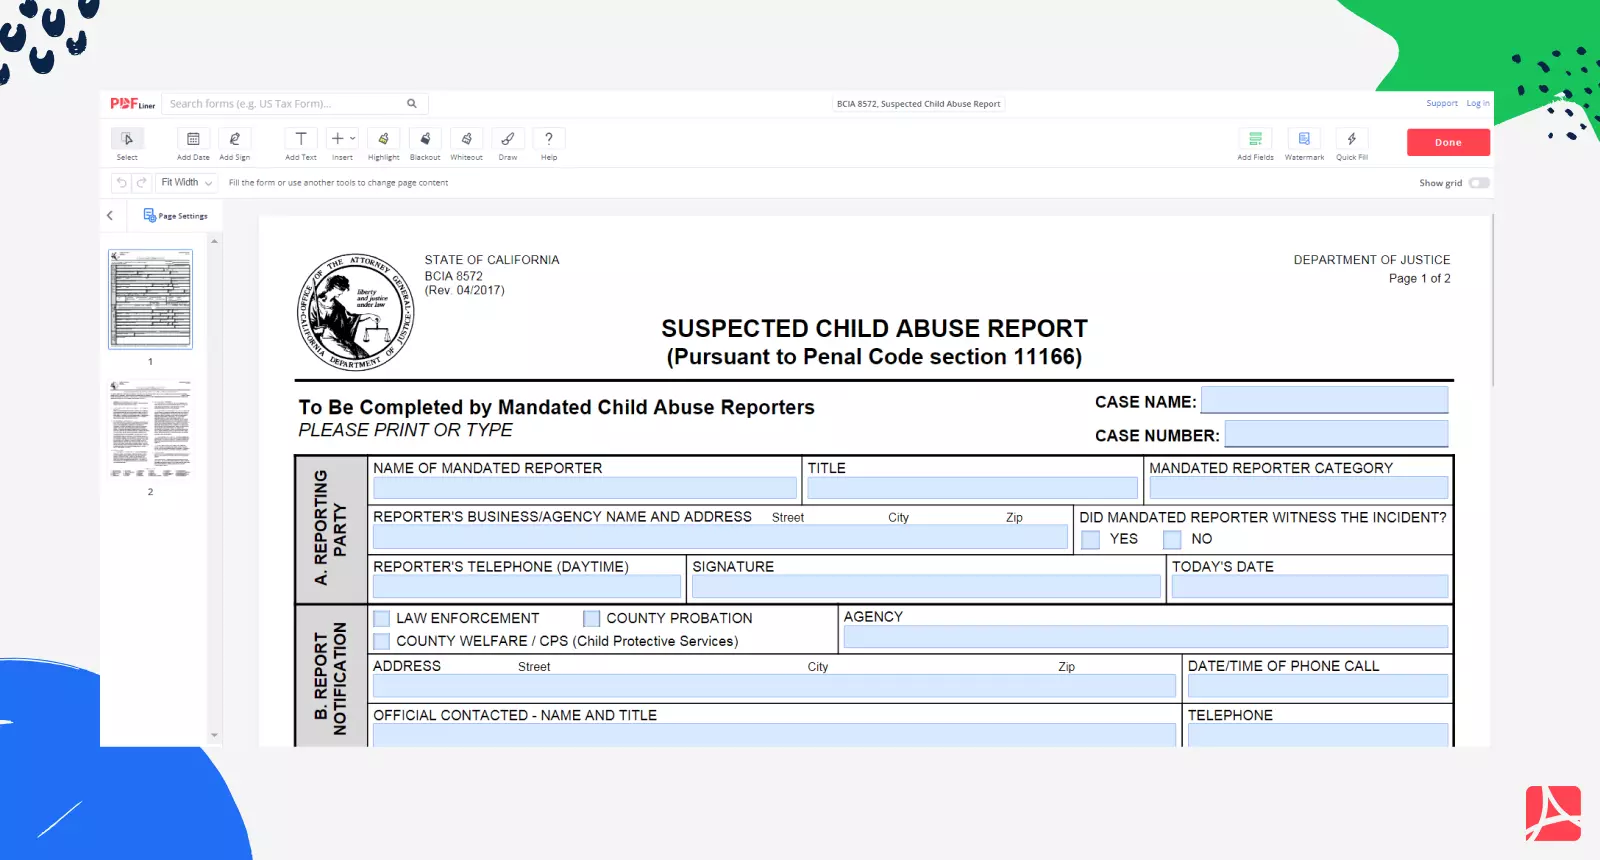Click the Insert plus icon
Viewport: 1600px width, 860px height.
tap(338, 139)
